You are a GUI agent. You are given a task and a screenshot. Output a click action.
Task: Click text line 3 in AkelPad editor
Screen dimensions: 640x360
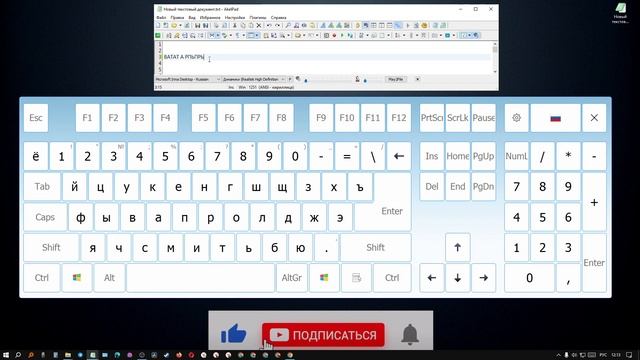point(327,57)
